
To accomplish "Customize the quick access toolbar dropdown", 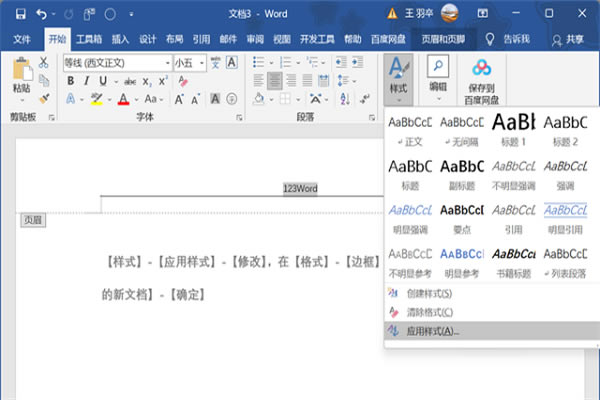I will [x=131, y=14].
